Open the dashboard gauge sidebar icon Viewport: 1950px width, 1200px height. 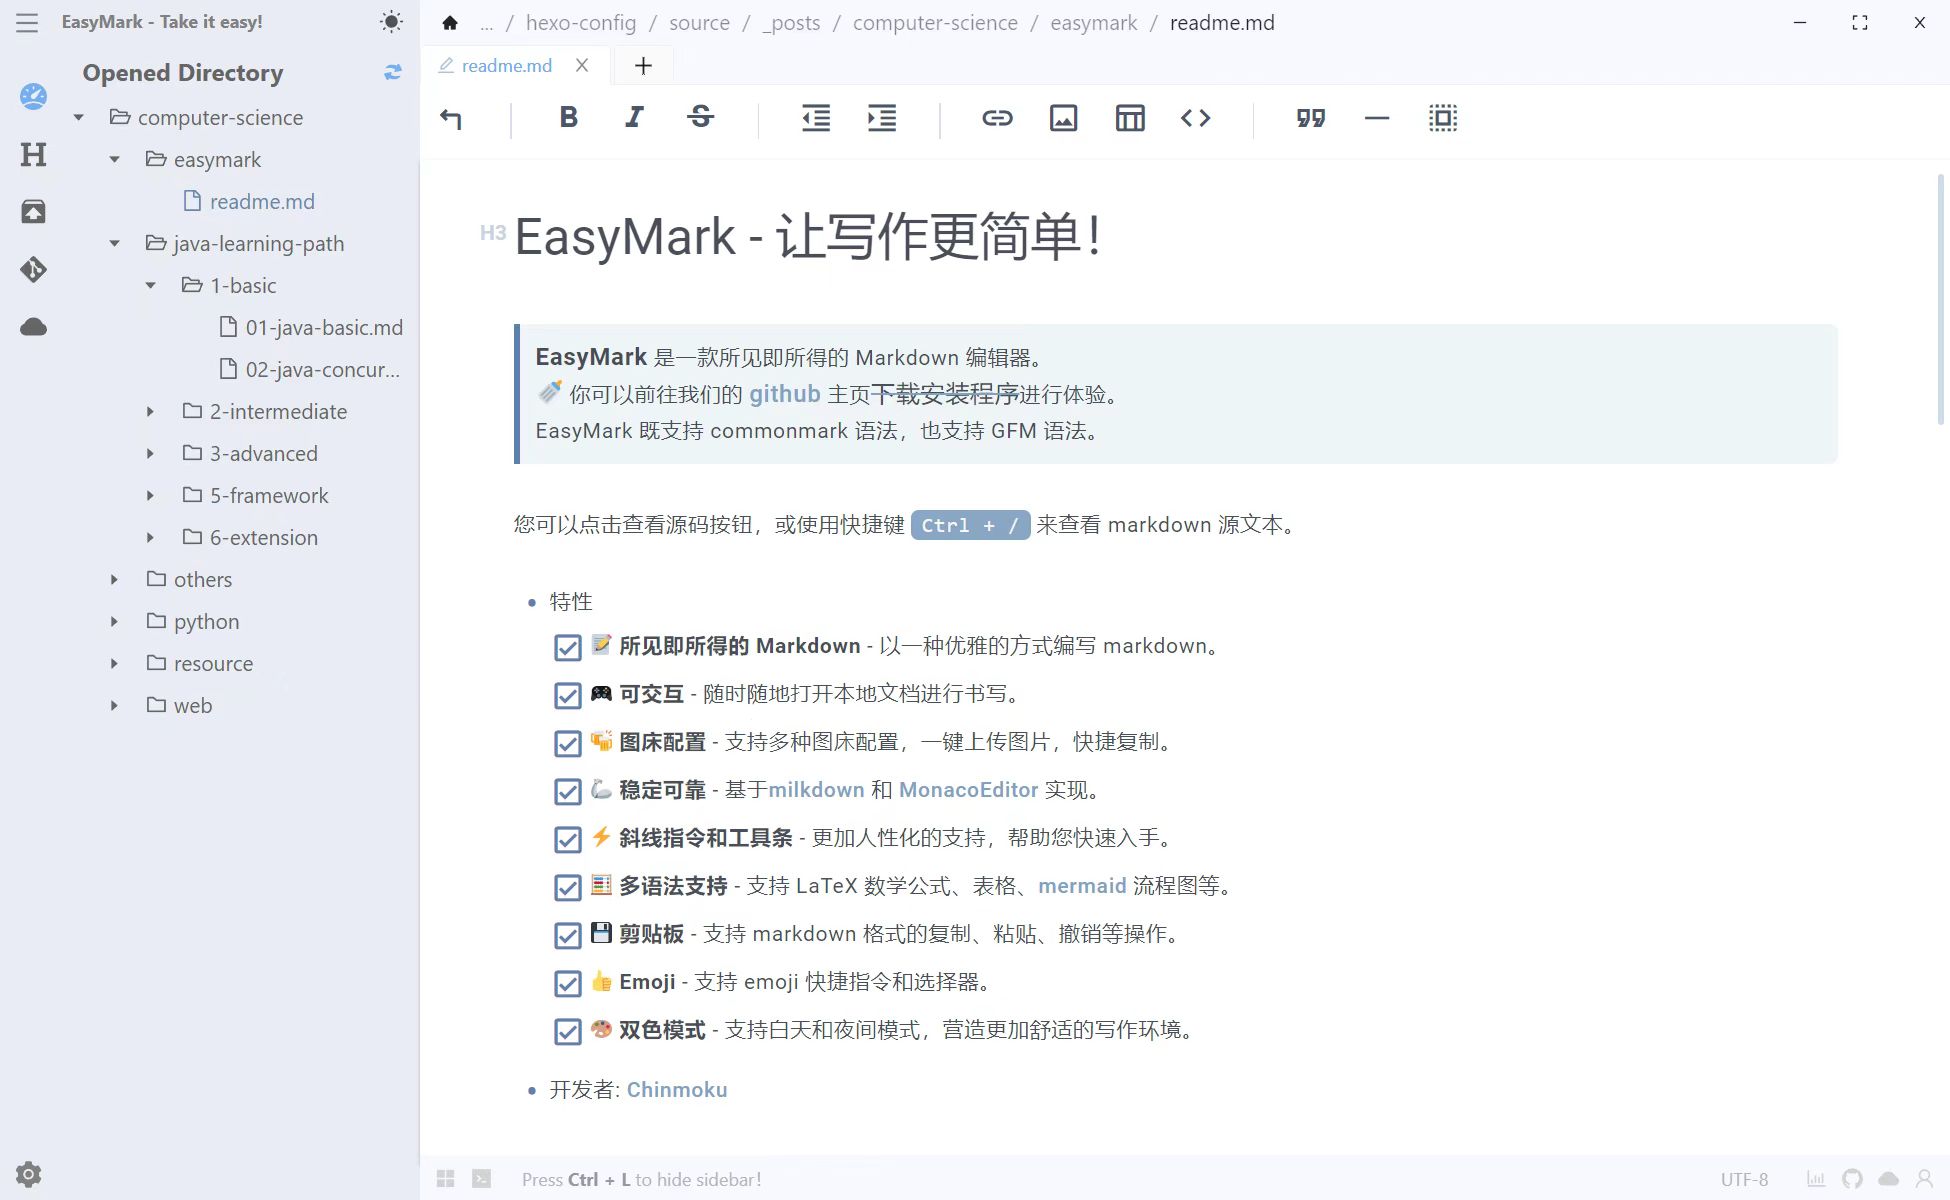click(33, 96)
